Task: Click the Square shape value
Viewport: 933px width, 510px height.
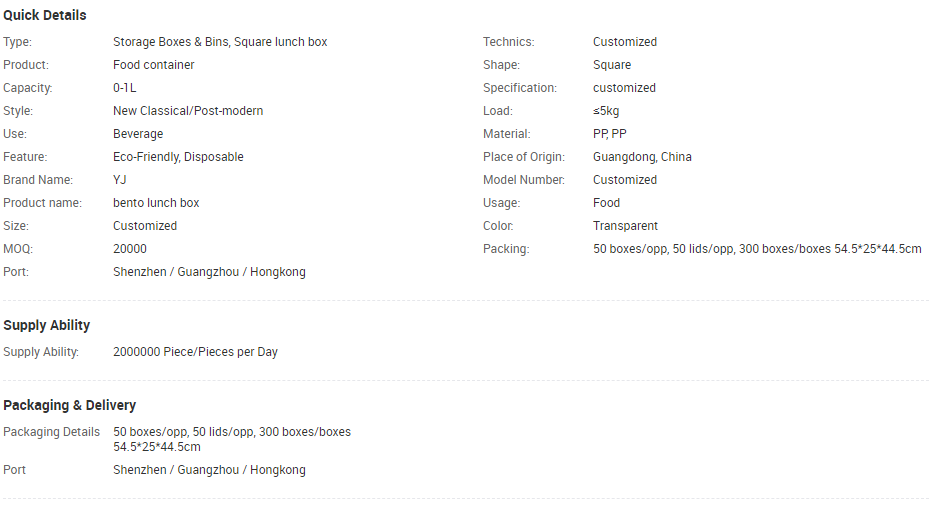Action: (612, 65)
